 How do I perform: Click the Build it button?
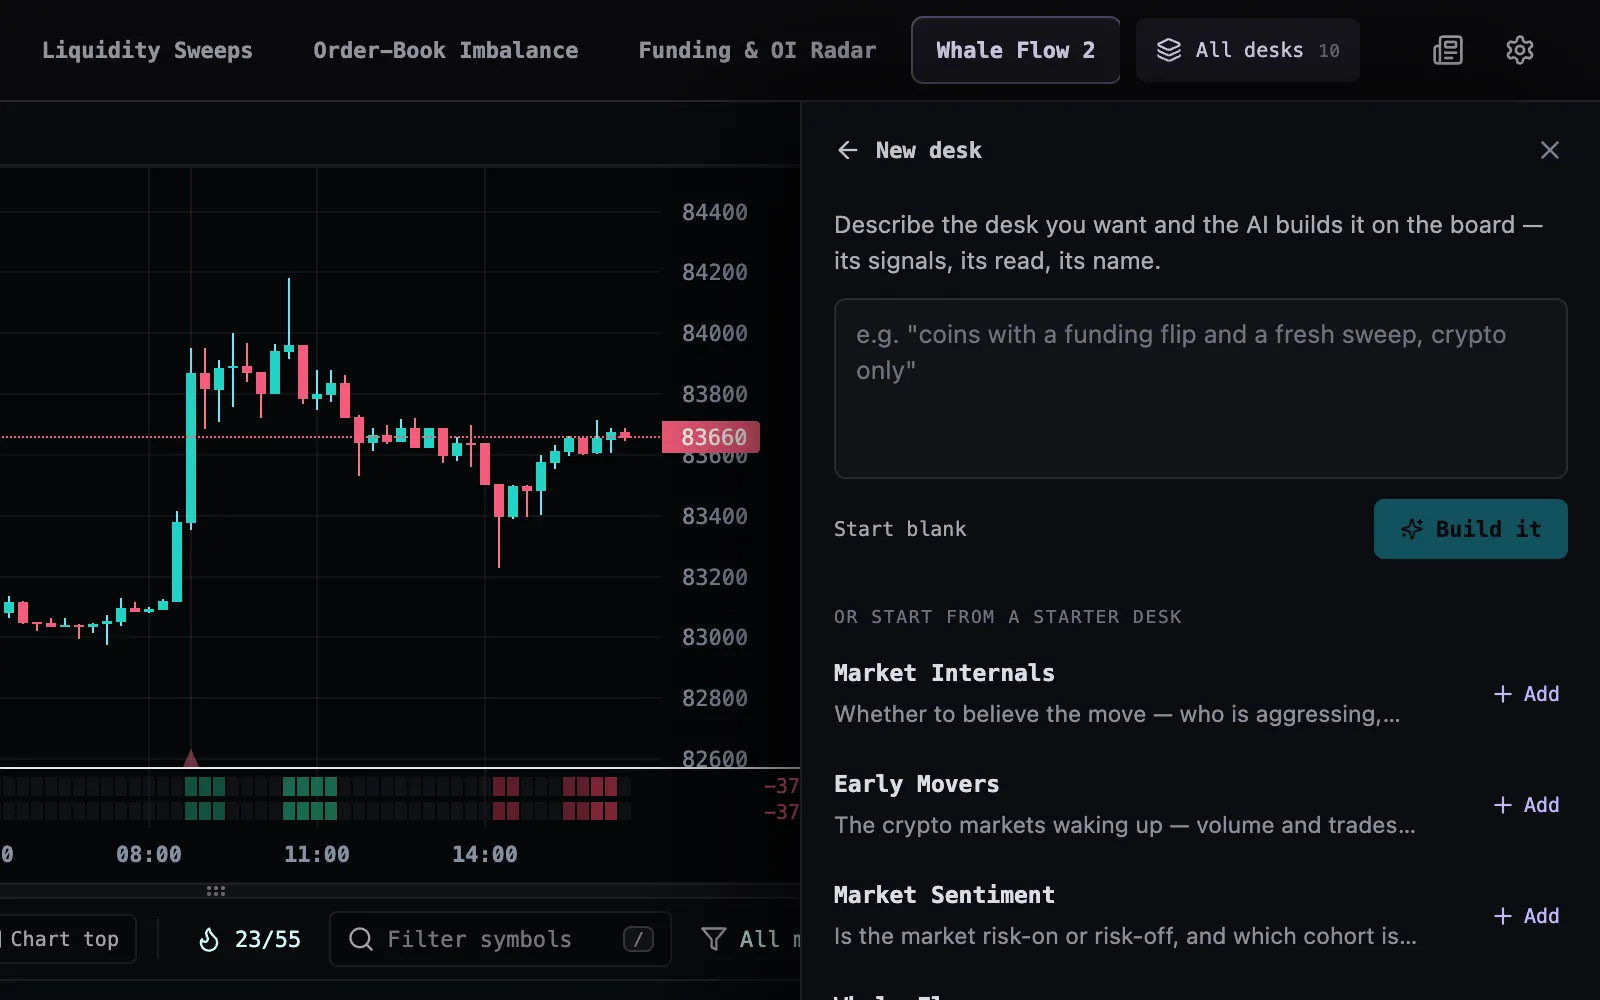click(x=1470, y=529)
